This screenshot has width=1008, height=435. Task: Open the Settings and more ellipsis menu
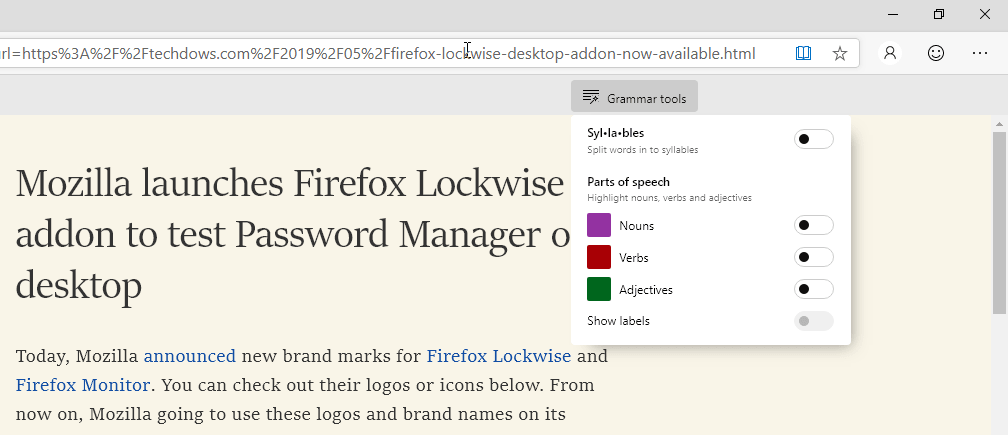(x=980, y=53)
